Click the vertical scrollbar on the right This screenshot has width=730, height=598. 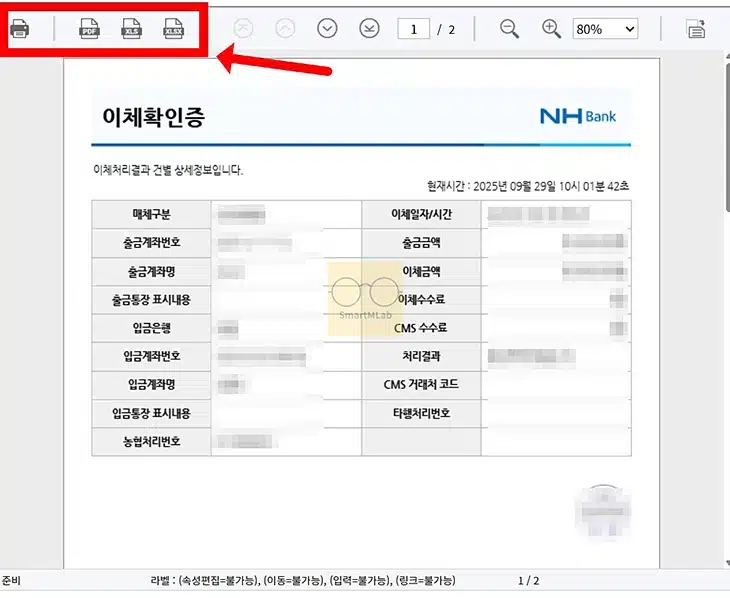pyautogui.click(x=723, y=300)
